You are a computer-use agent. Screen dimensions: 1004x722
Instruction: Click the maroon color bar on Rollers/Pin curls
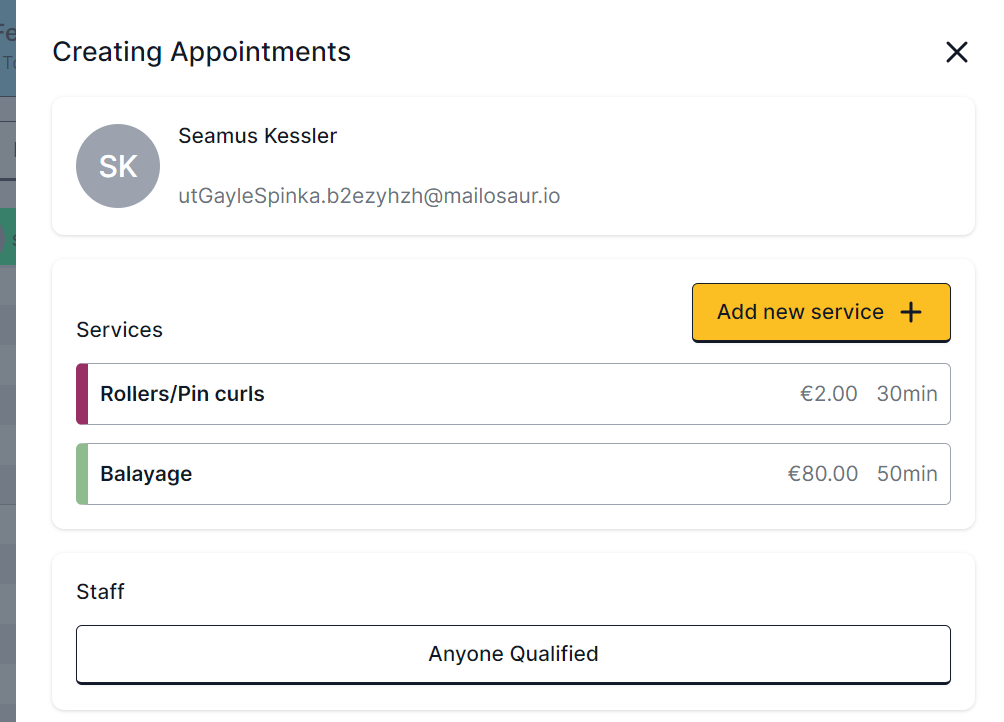pyautogui.click(x=82, y=394)
